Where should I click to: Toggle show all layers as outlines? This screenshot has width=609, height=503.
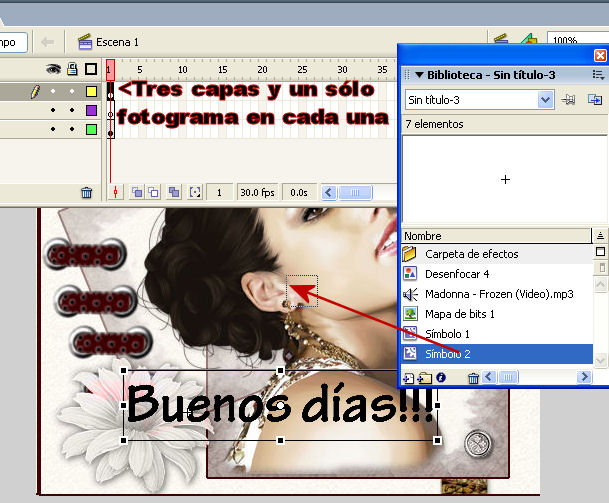pyautogui.click(x=91, y=69)
